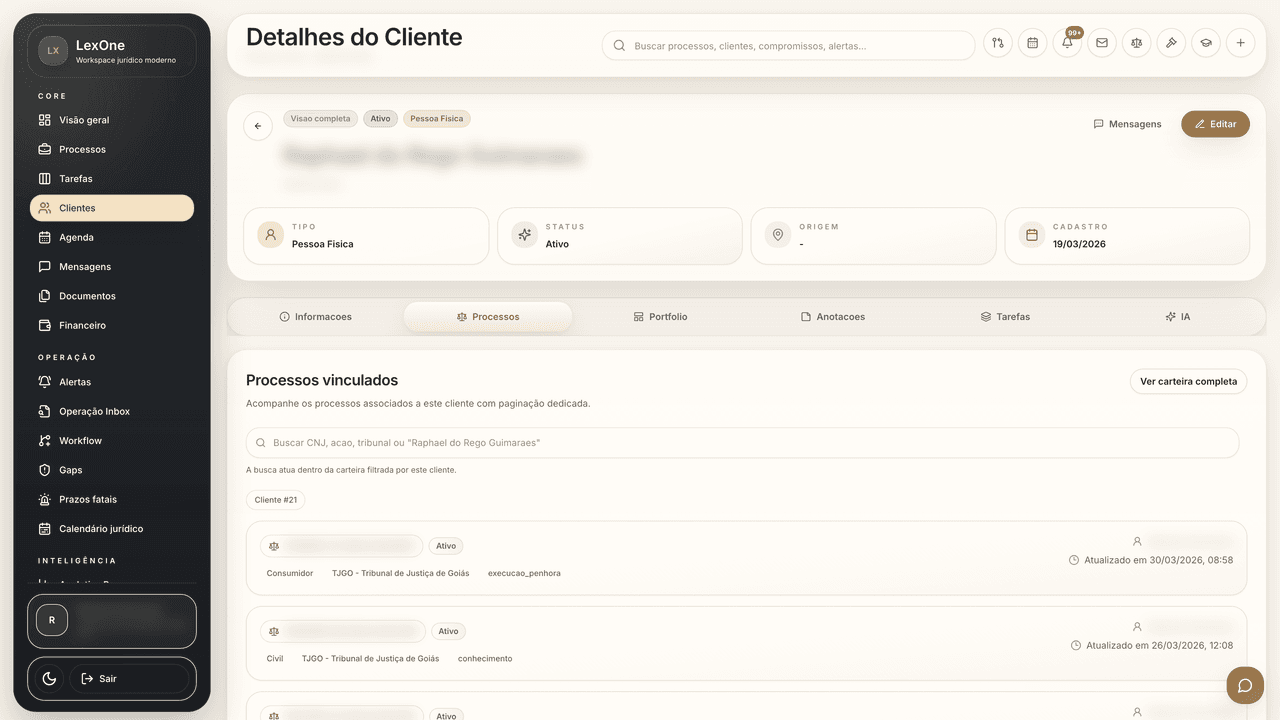Click the process search field
Viewport: 1280px width, 720px height.
coord(742,442)
